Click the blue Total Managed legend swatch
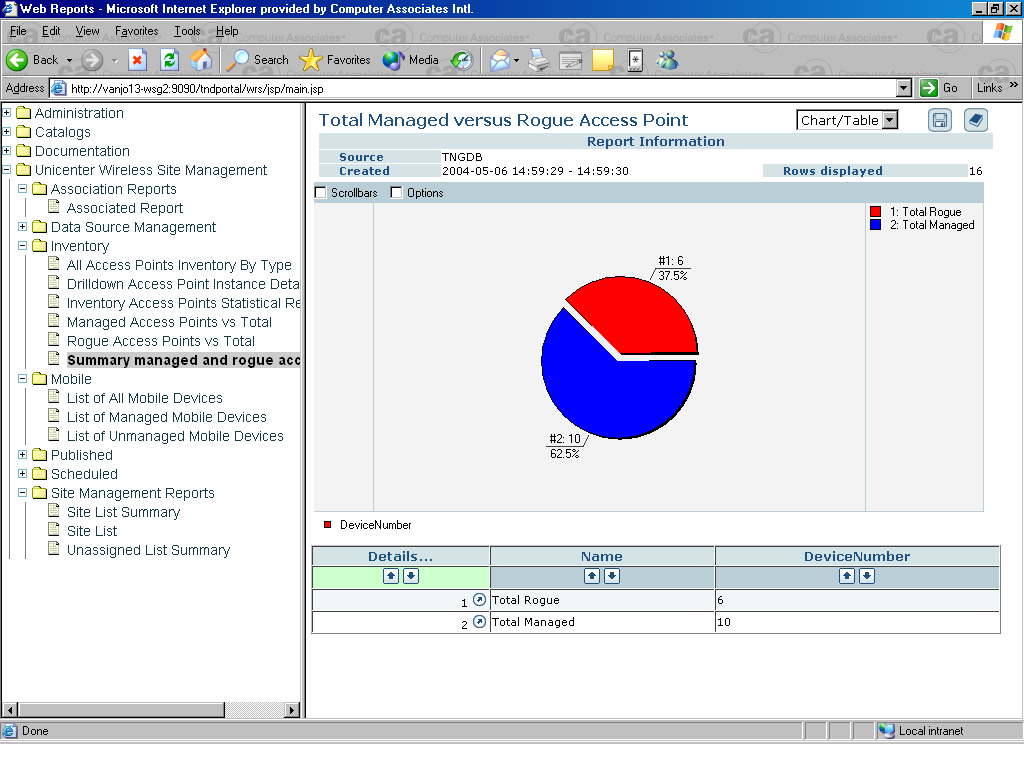 coord(876,225)
